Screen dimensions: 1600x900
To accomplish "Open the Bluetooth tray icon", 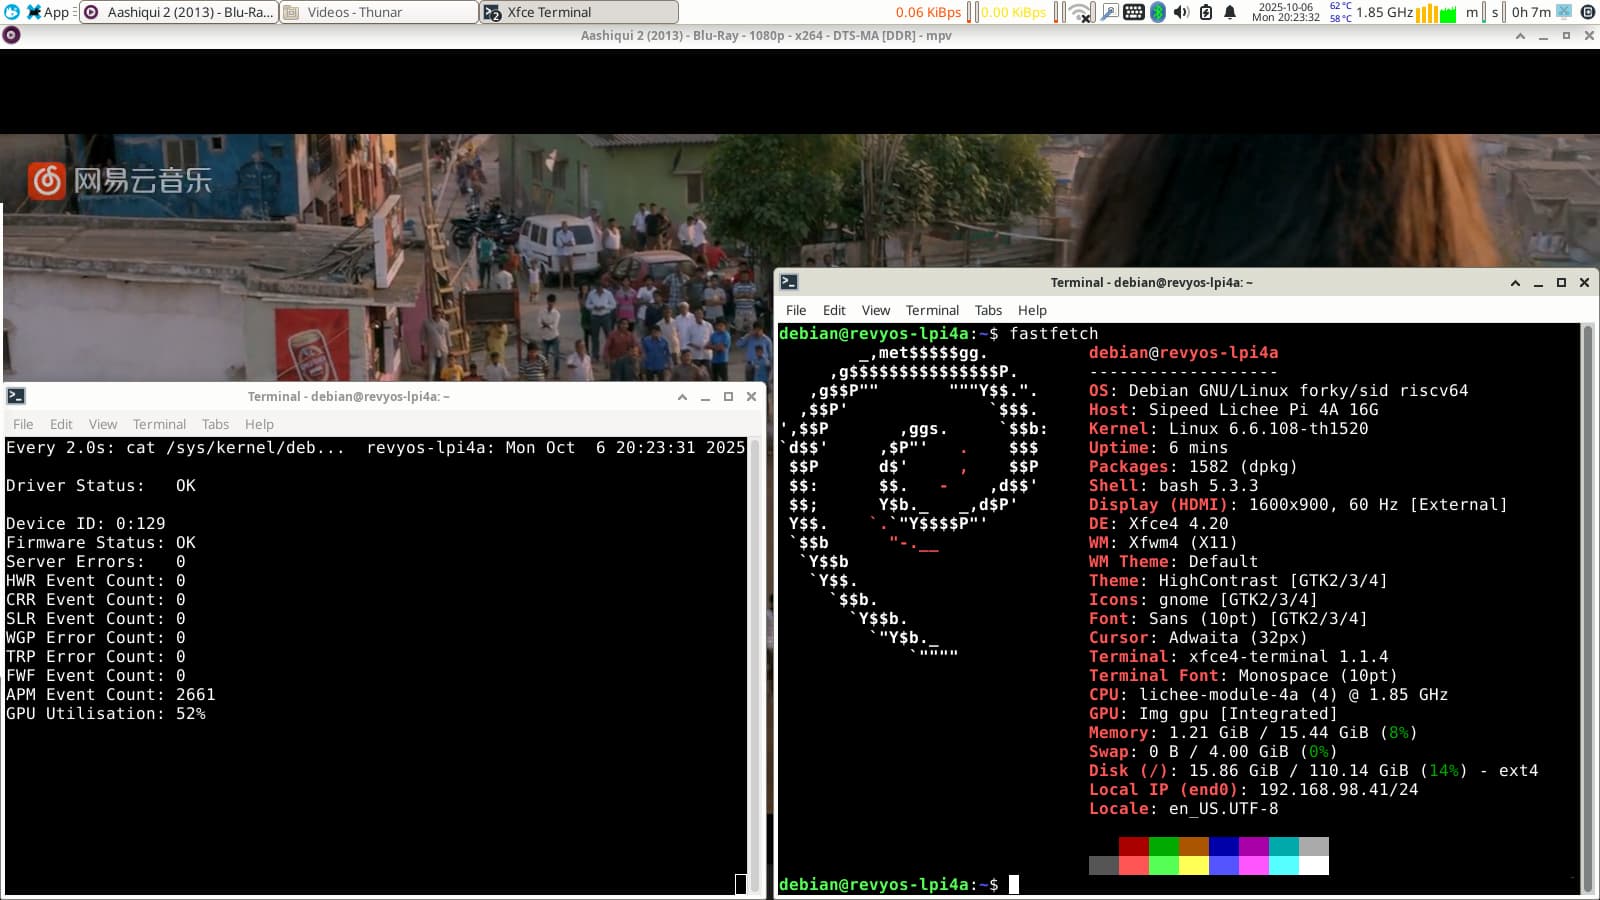I will coord(1158,12).
